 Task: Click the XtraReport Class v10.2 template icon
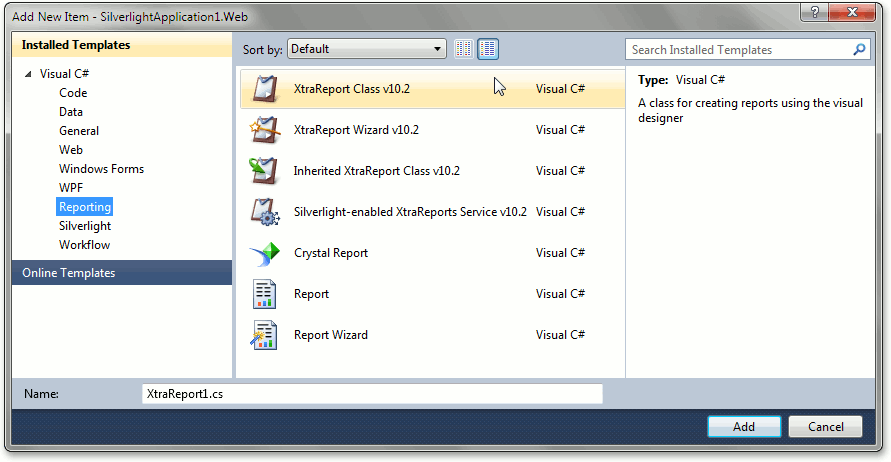[x=265, y=89]
